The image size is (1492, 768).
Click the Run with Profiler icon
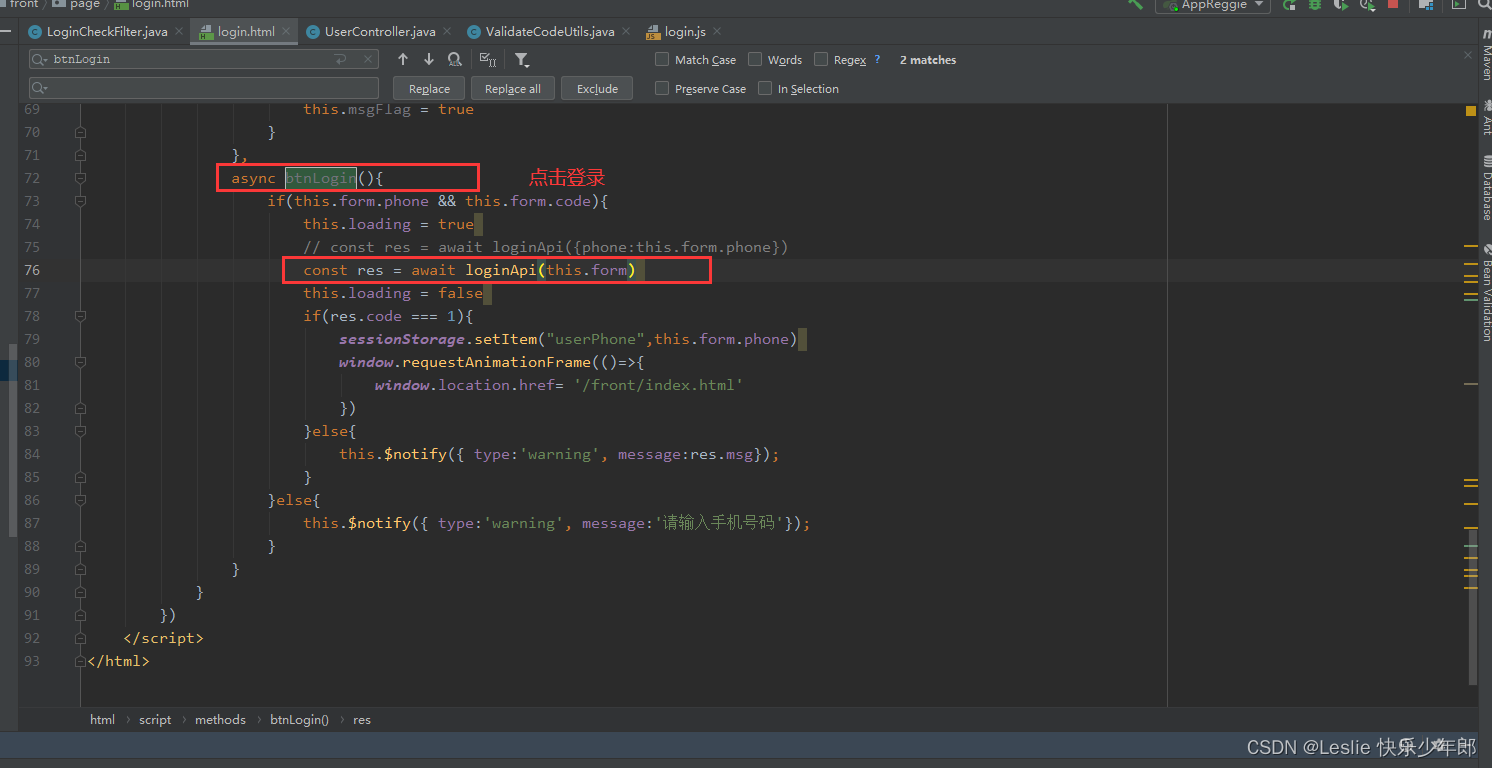[1367, 5]
